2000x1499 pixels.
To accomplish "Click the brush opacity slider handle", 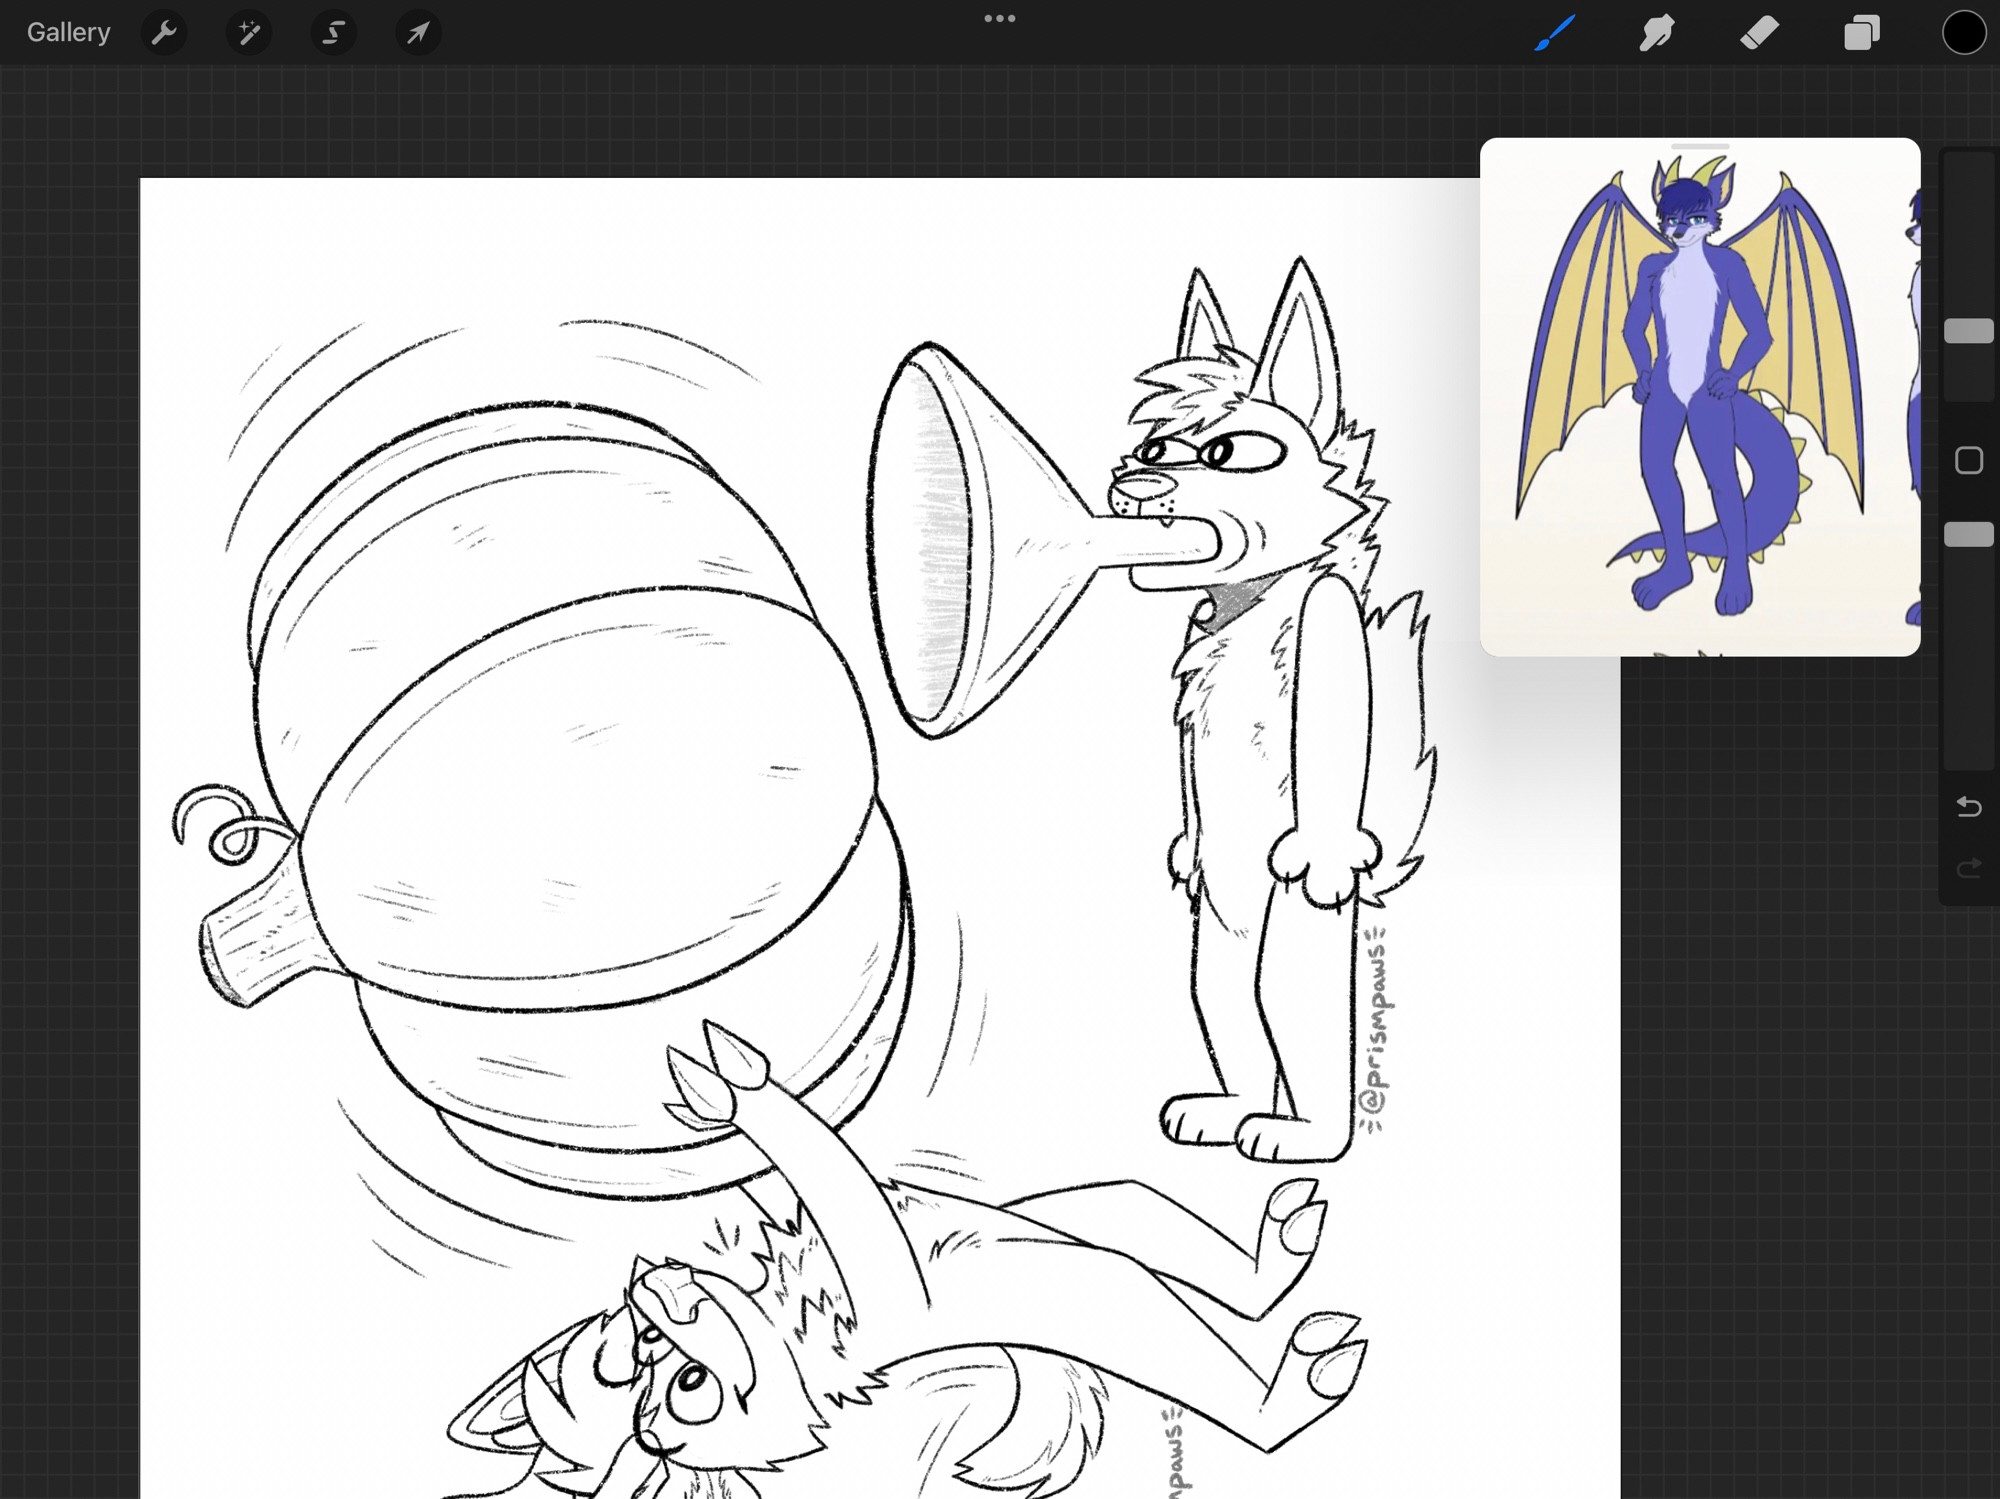I will click(1969, 534).
